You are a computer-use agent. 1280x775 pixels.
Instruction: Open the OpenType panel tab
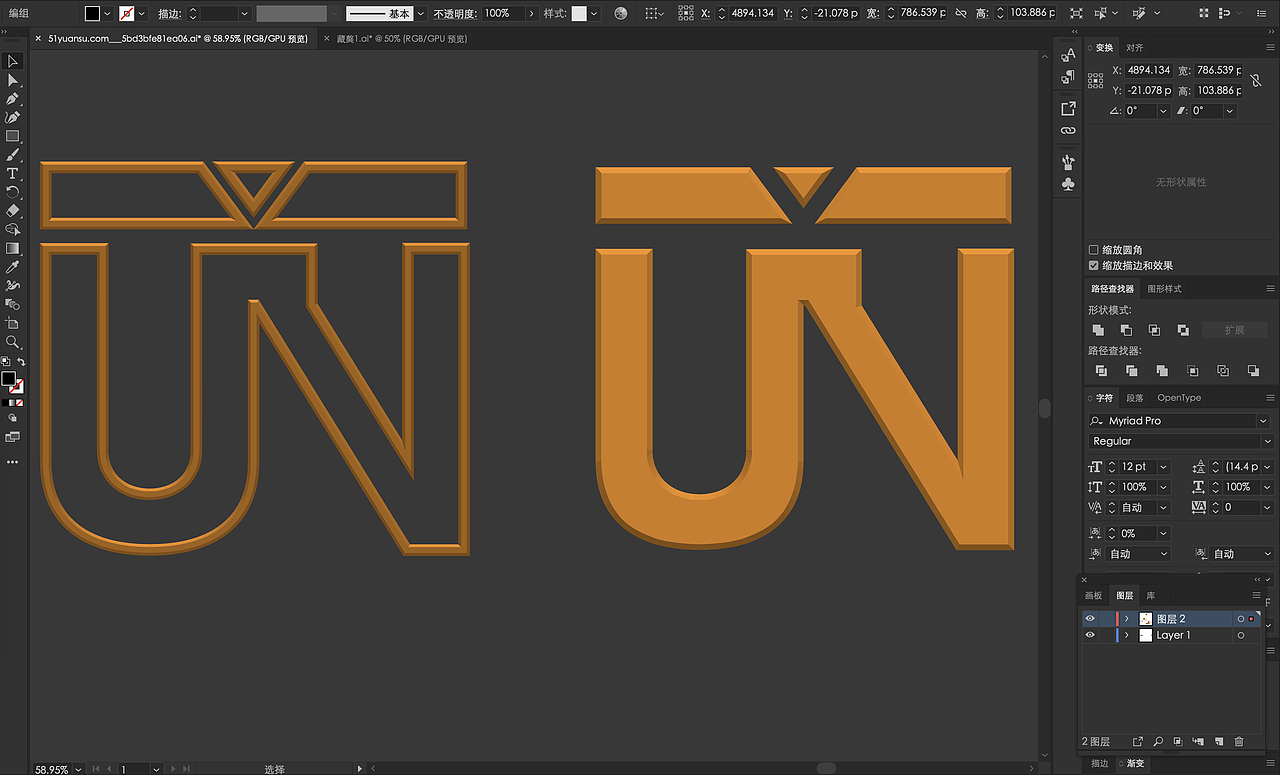tap(1179, 398)
